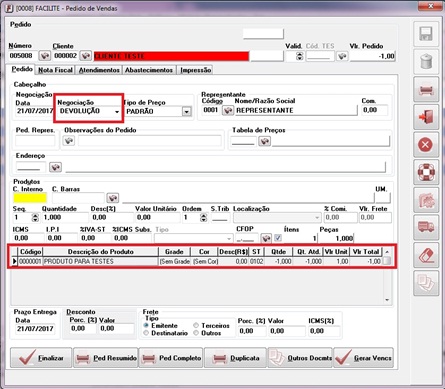Image resolution: width=445 pixels, height=389 pixels.
Task: Open Observações do Pedido lookup icon
Action: 69,141
